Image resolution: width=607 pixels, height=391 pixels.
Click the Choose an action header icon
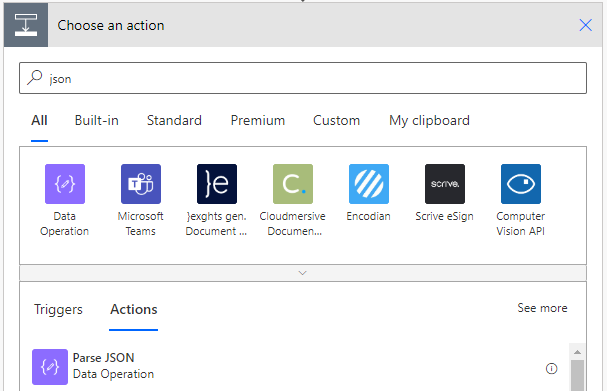[26, 25]
